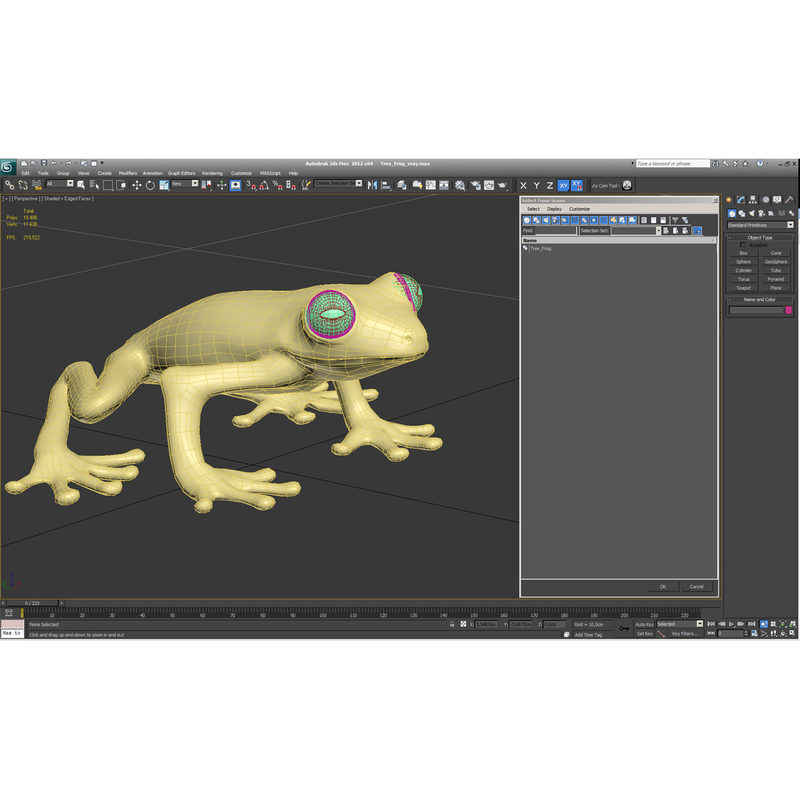800x800 pixels.
Task: Open the Display menu in Select From Scene
Action: [x=554, y=210]
